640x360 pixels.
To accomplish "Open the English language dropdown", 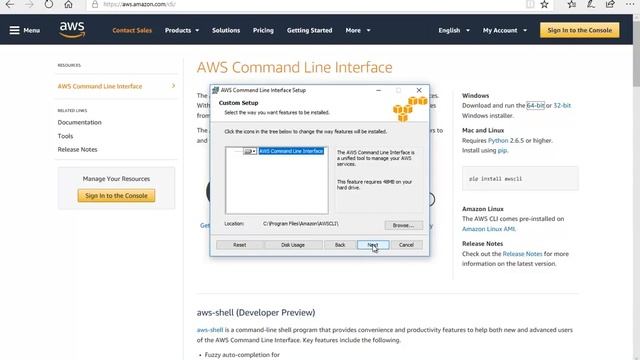I will [454, 30].
